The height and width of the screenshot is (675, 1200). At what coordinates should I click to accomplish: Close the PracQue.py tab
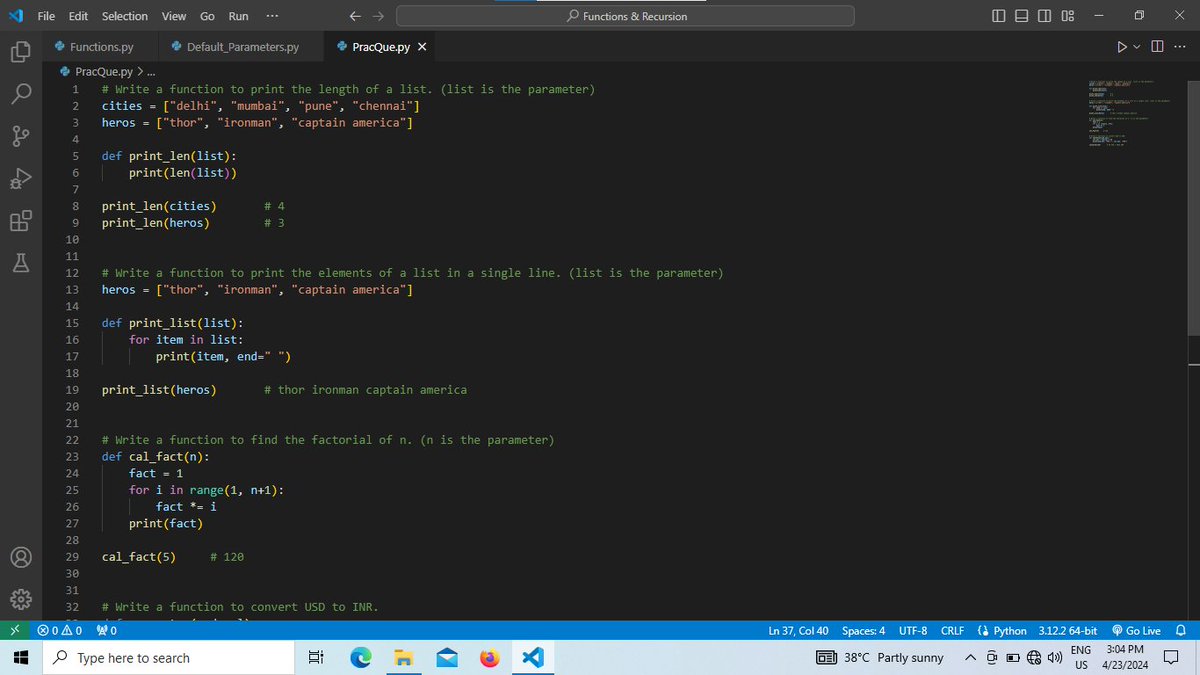(422, 47)
